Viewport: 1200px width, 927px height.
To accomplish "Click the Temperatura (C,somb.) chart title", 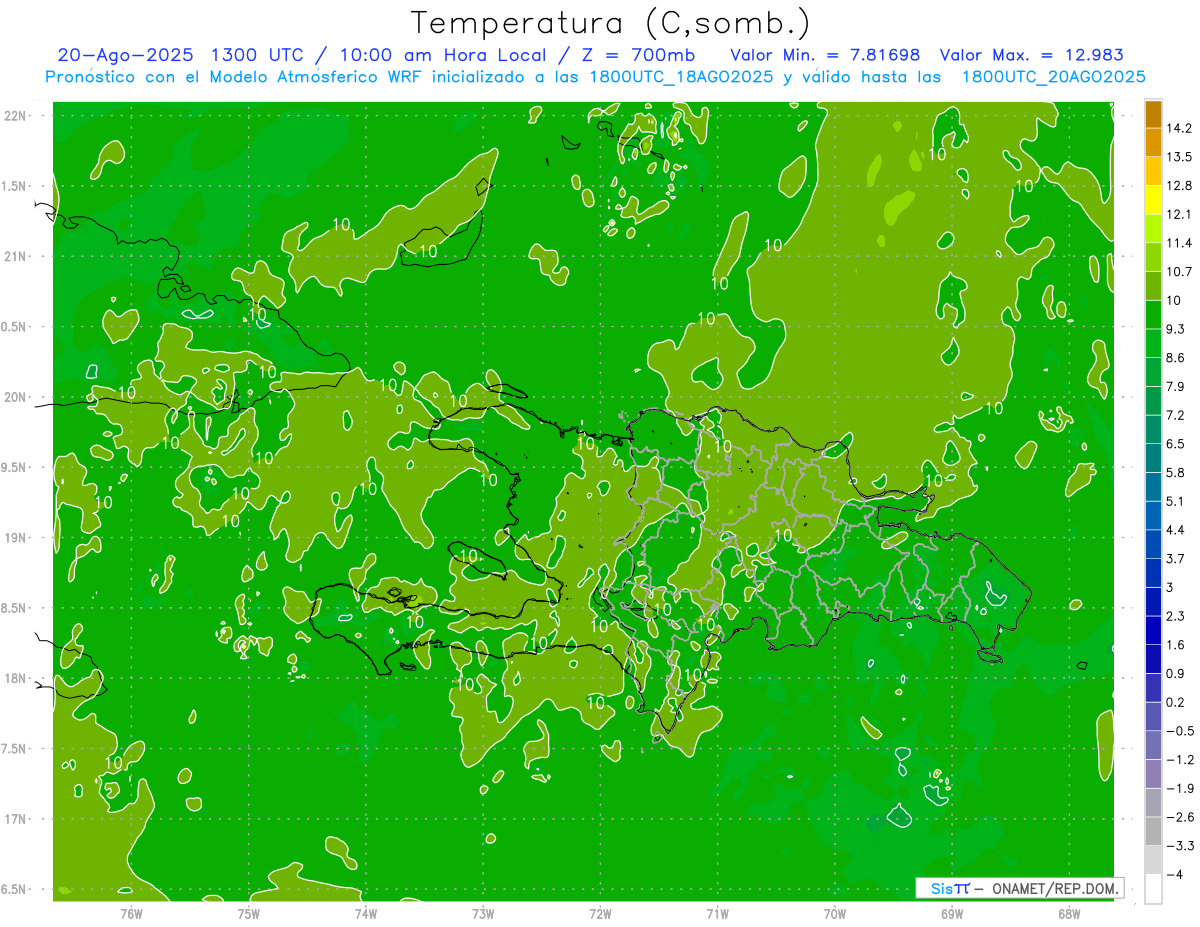I will pos(610,23).
